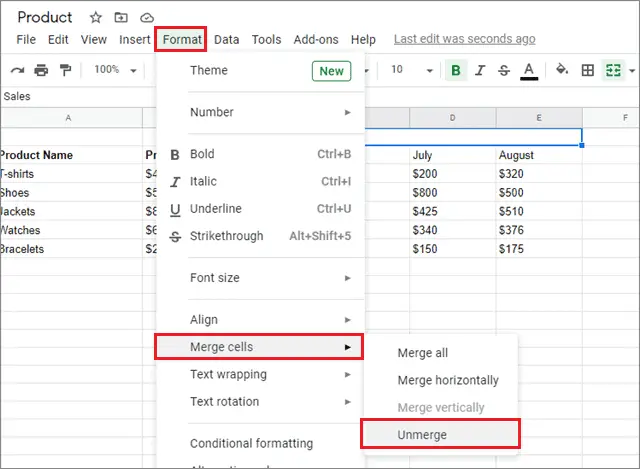The height and width of the screenshot is (469, 640).
Task: Open the Help menu
Action: tap(363, 40)
